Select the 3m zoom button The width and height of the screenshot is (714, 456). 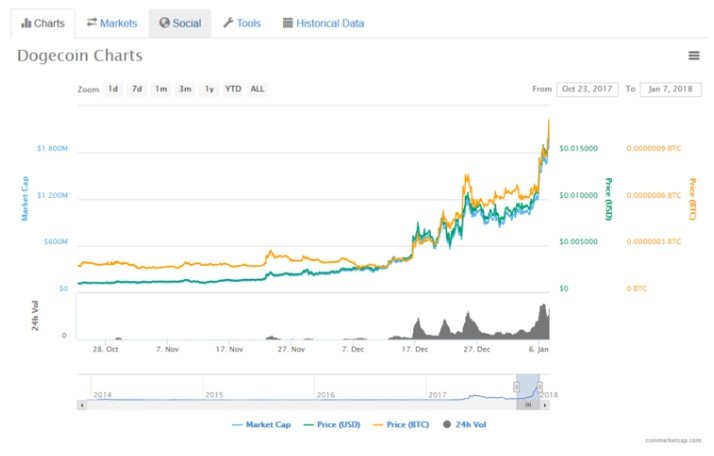click(185, 89)
